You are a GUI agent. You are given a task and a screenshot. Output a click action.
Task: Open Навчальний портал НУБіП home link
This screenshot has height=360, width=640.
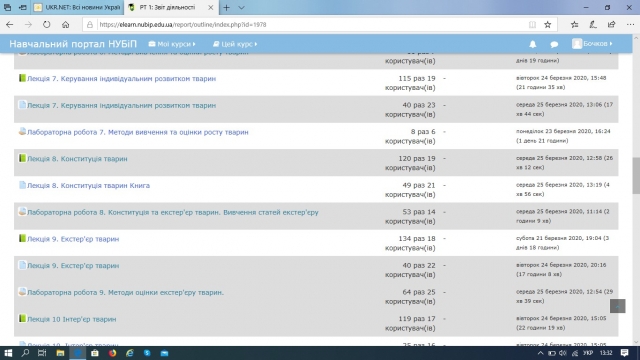(73, 44)
